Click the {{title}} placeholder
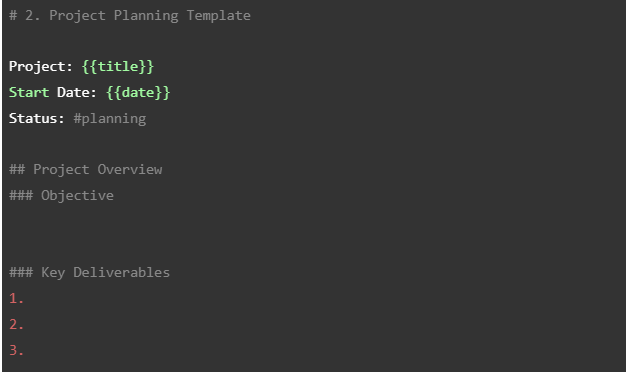626x372 pixels. click(118, 66)
